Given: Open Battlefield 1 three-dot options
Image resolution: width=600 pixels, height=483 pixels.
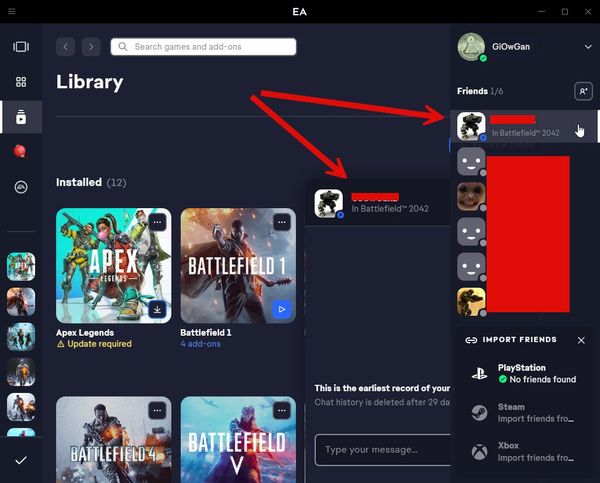Looking at the screenshot, I should pos(282,222).
